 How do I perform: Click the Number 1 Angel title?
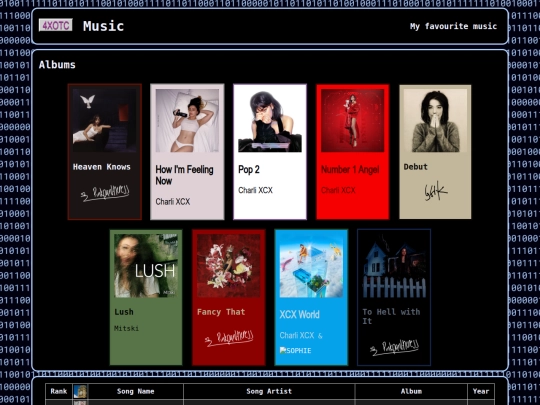click(x=350, y=169)
